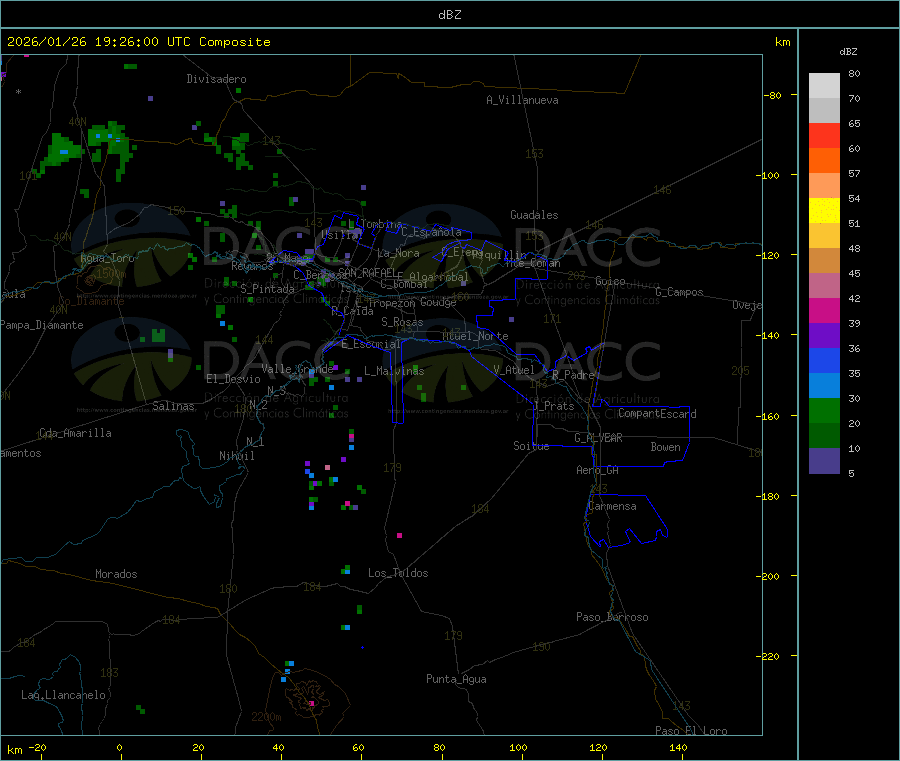The image size is (900, 761).
Task: Click the green 20-30 dBZ legend swatch
Action: pos(824,410)
